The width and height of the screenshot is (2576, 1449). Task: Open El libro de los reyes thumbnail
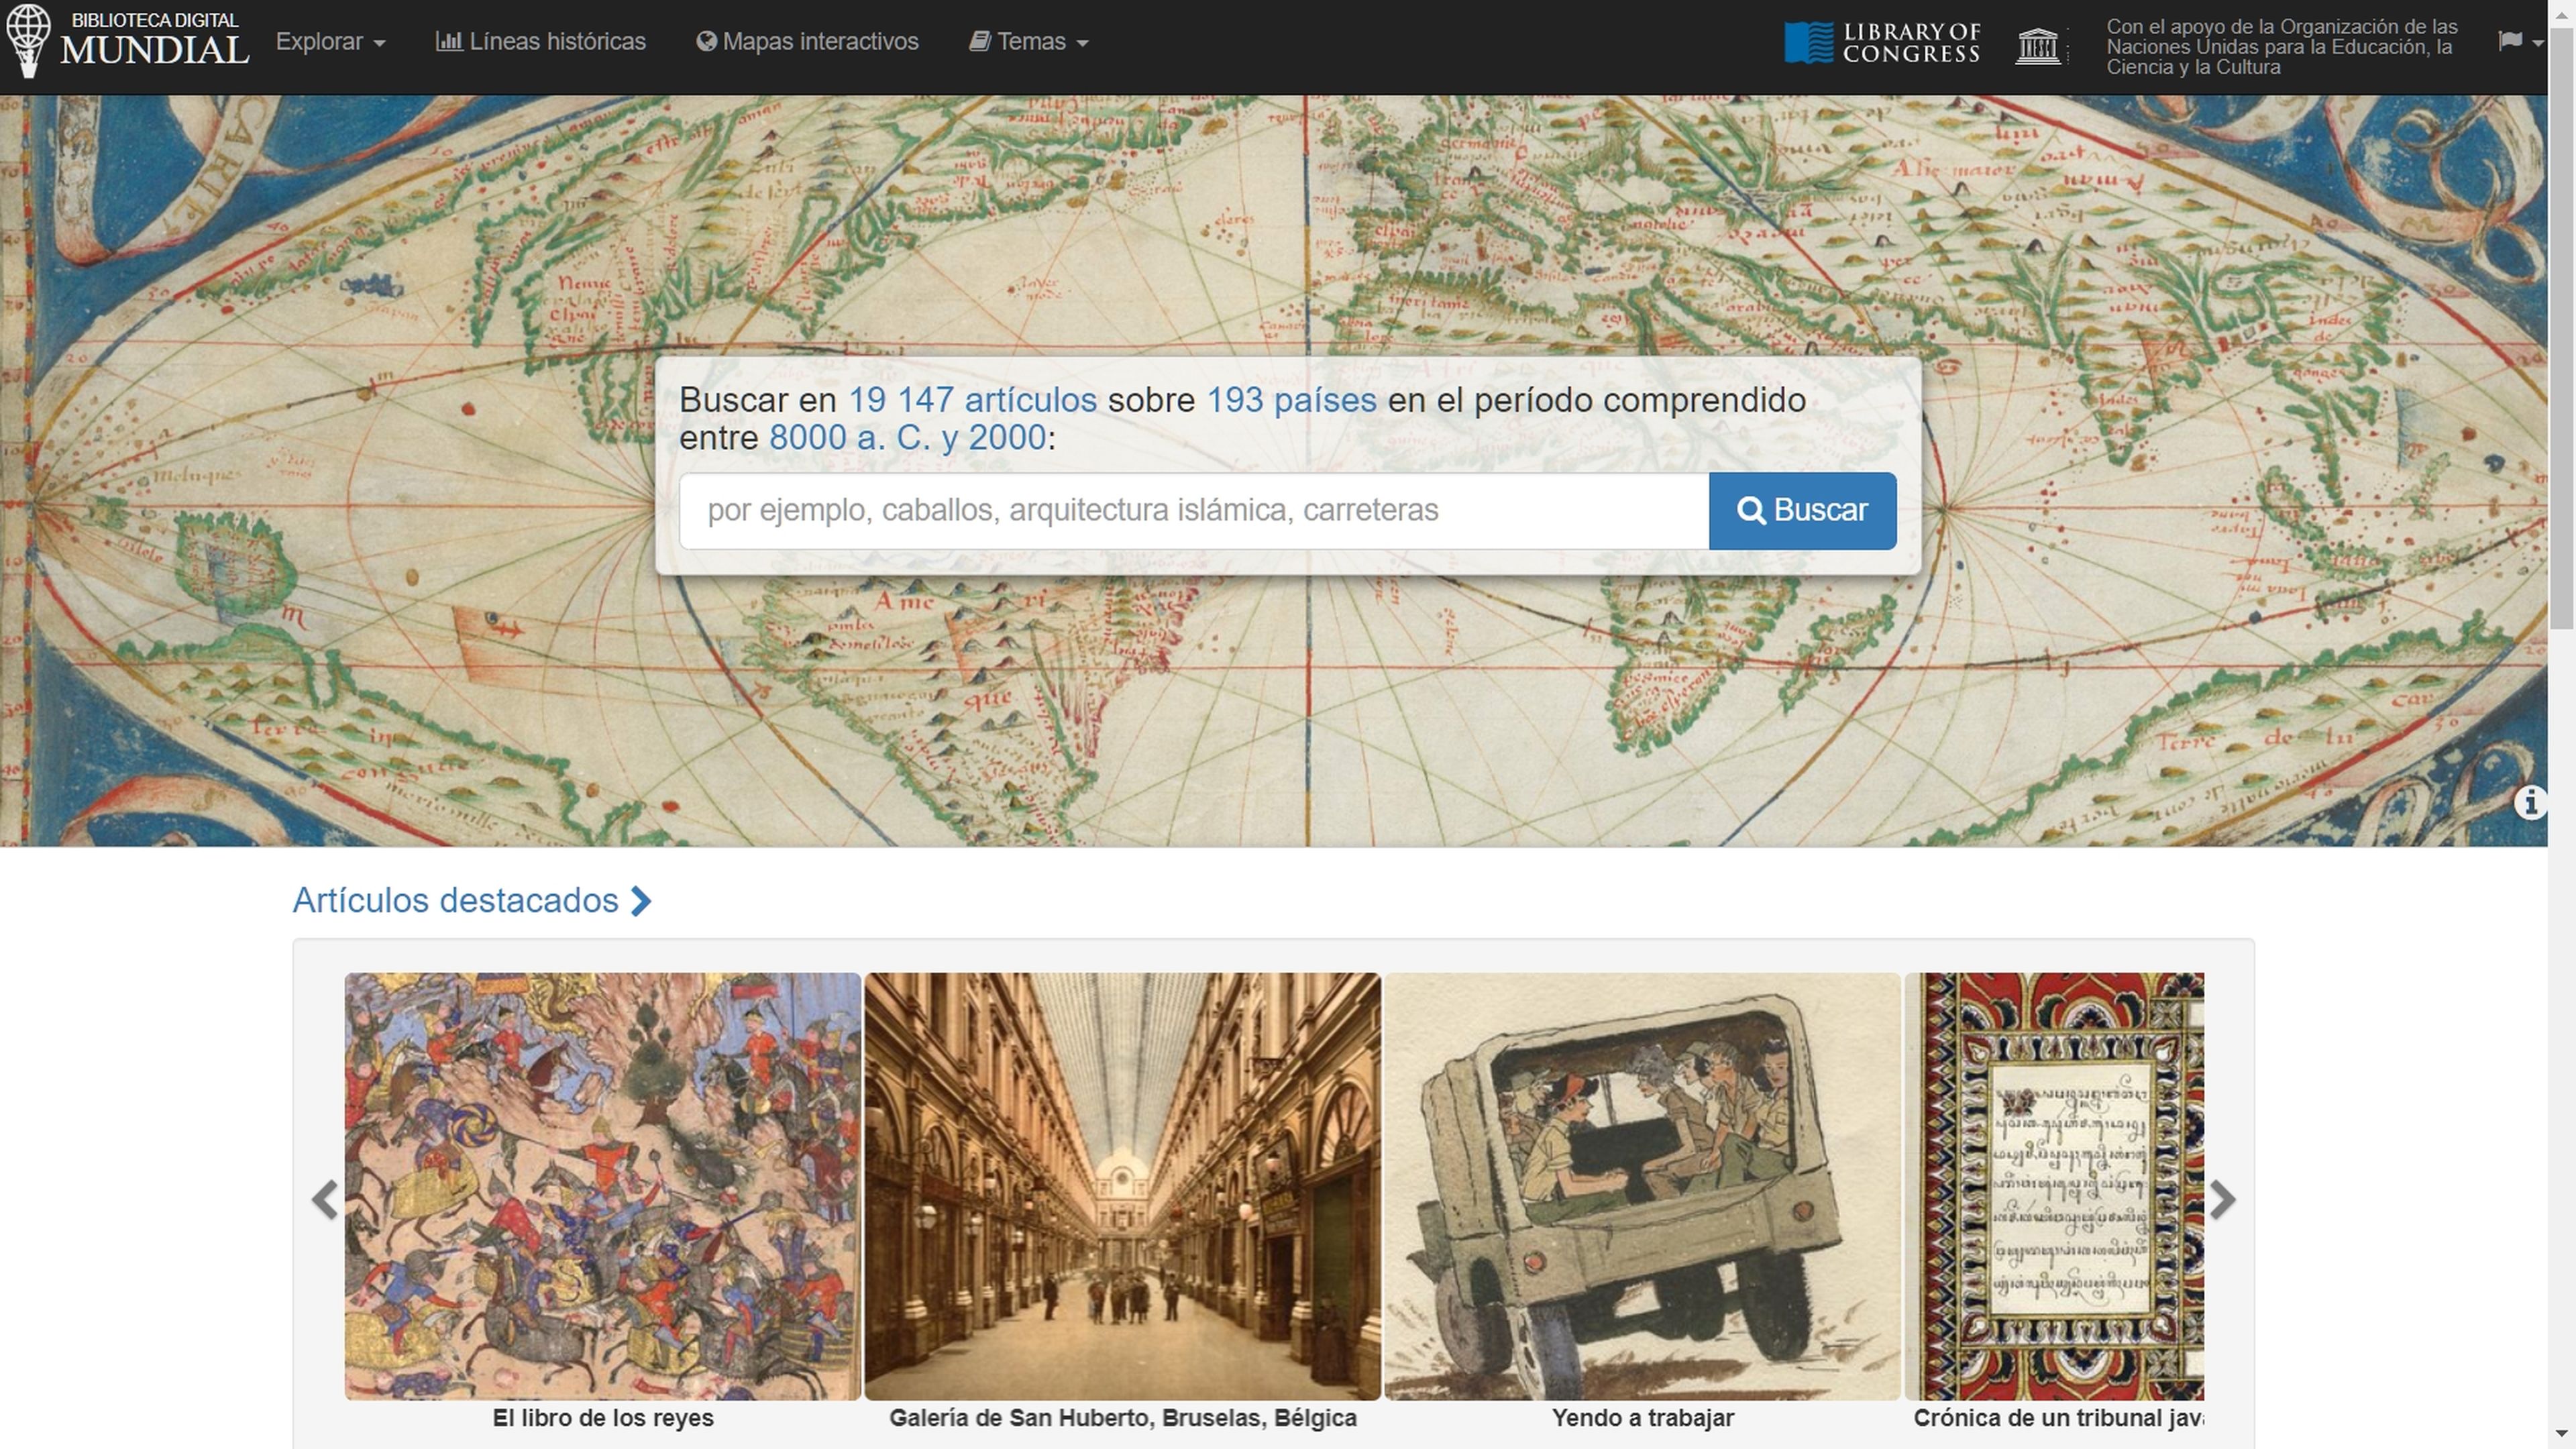[x=602, y=1186]
